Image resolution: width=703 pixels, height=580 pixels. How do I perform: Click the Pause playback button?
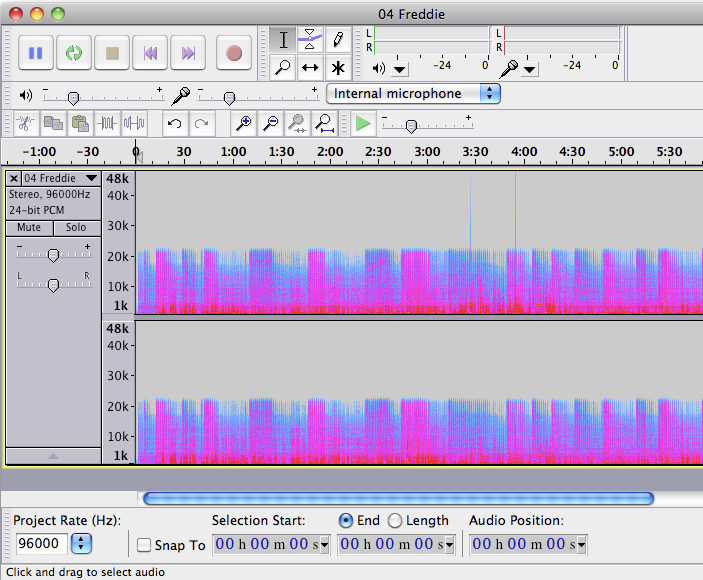click(x=35, y=53)
